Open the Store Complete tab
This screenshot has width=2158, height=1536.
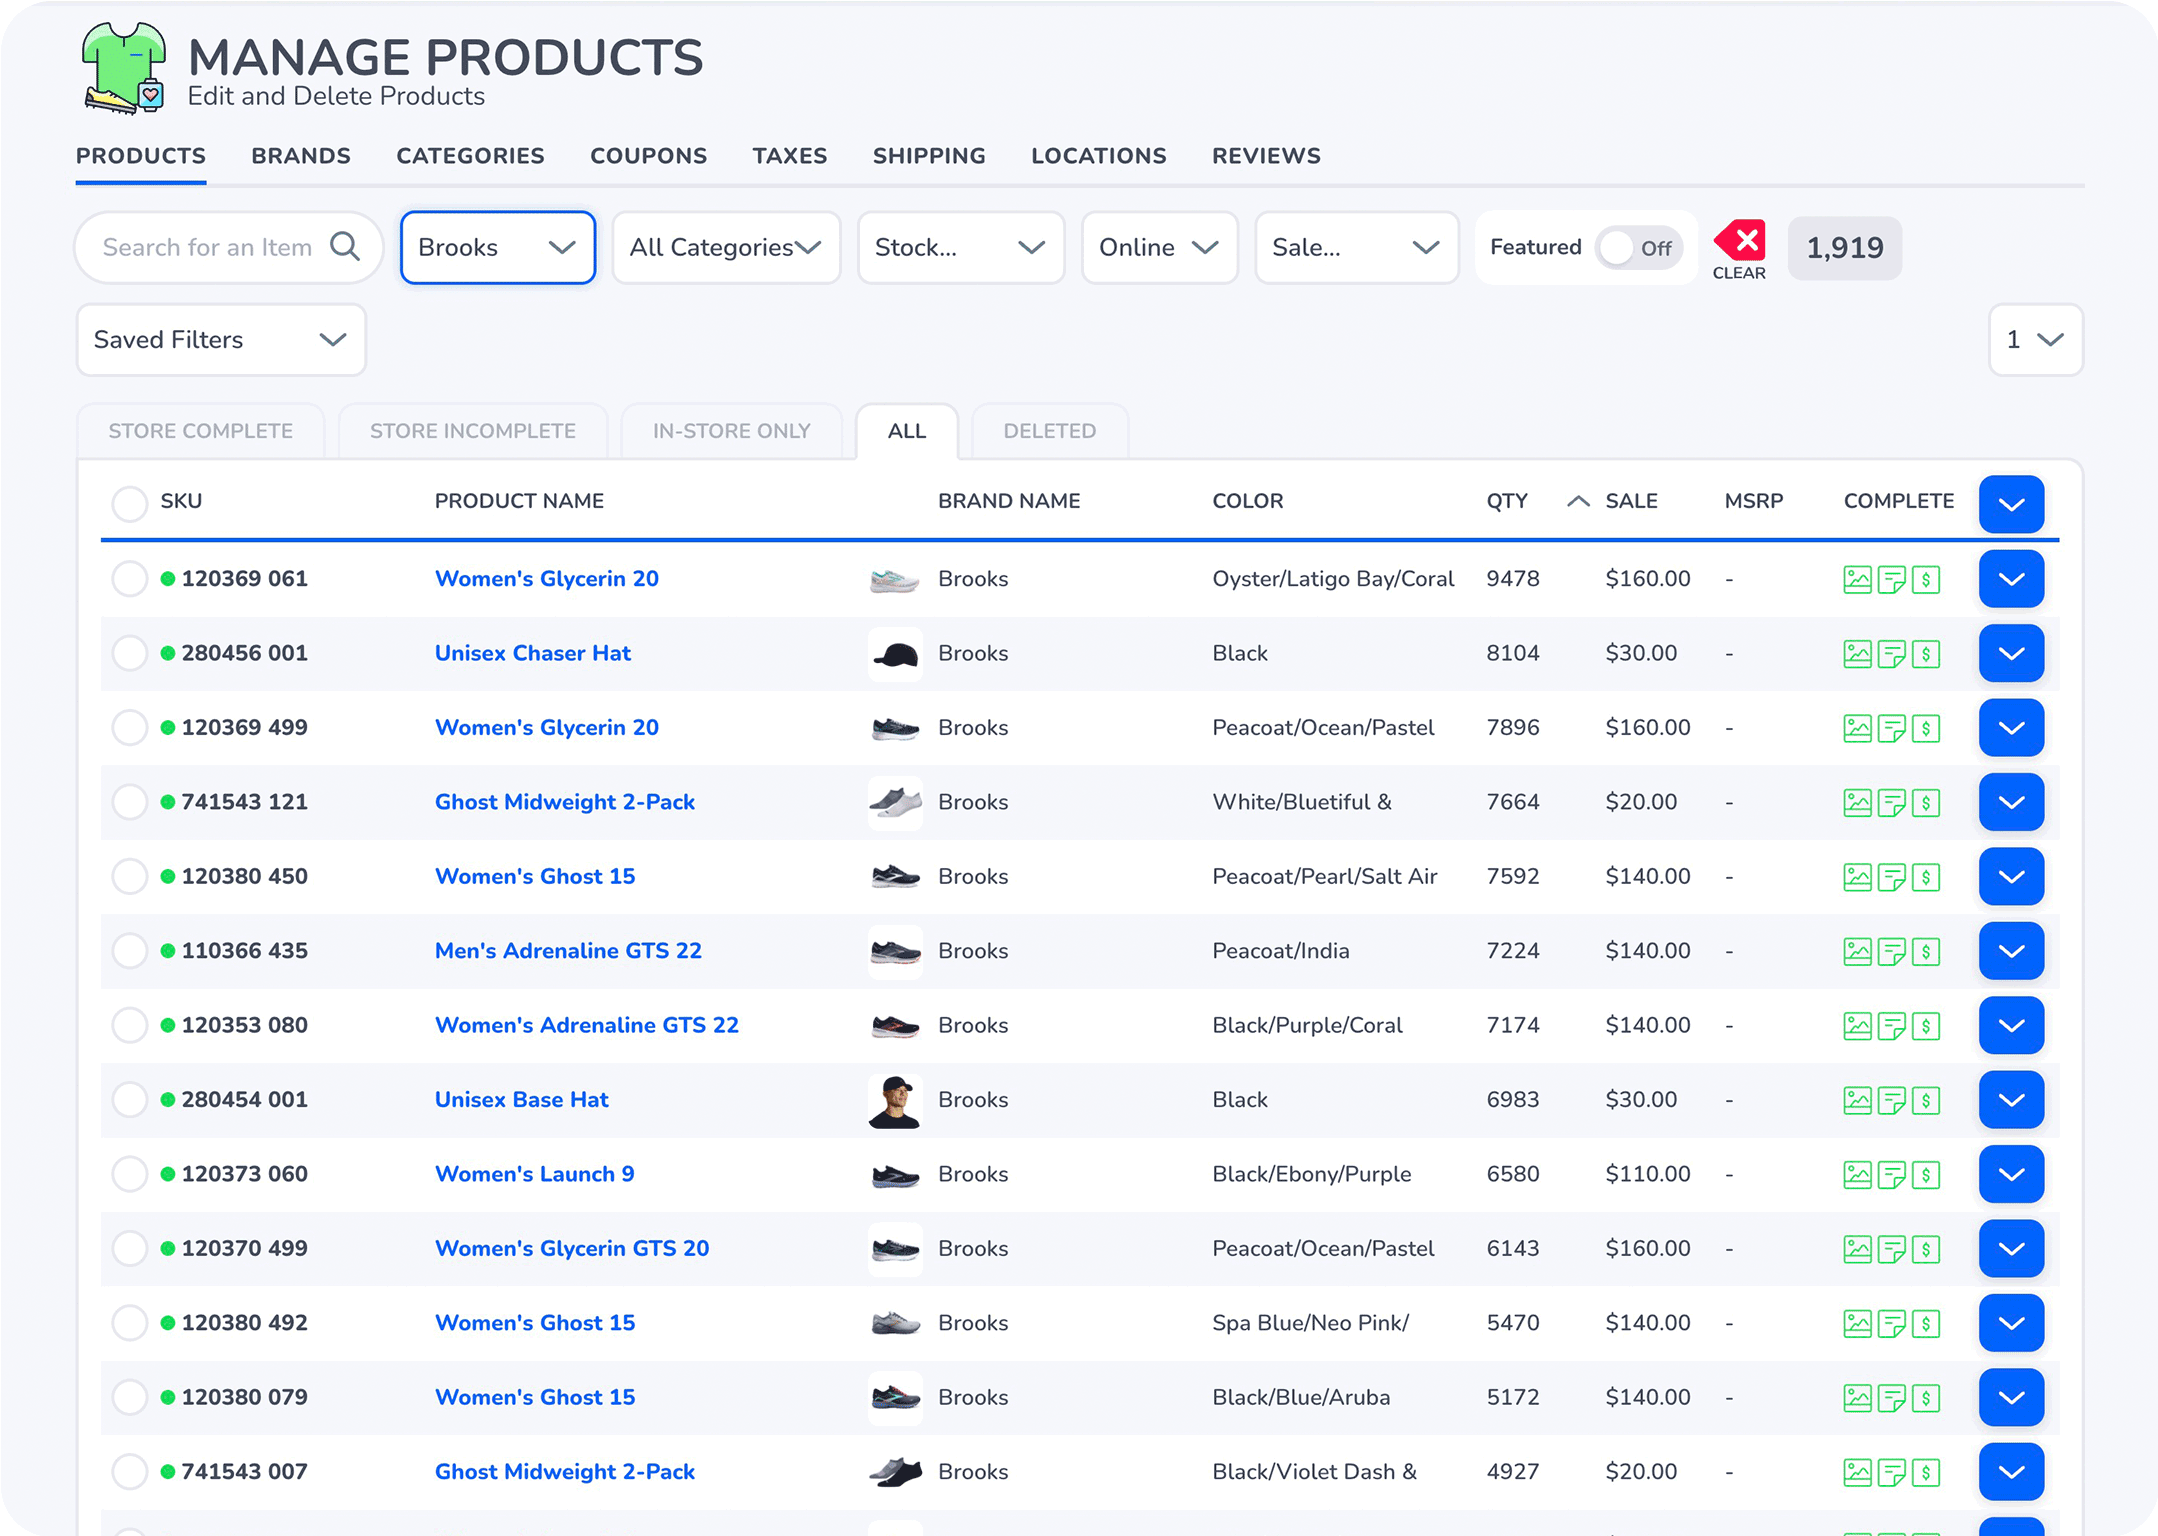pyautogui.click(x=200, y=431)
